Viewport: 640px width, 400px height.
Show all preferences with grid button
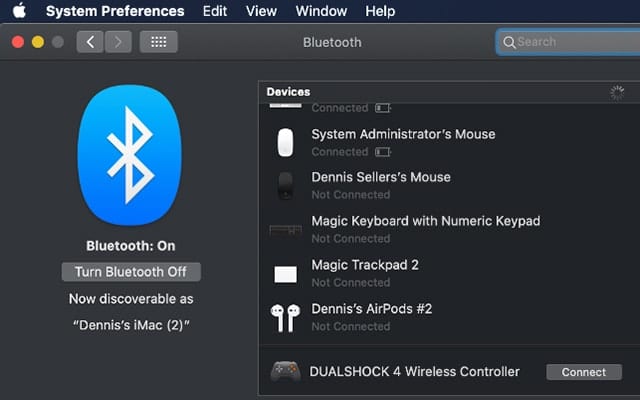click(x=158, y=42)
